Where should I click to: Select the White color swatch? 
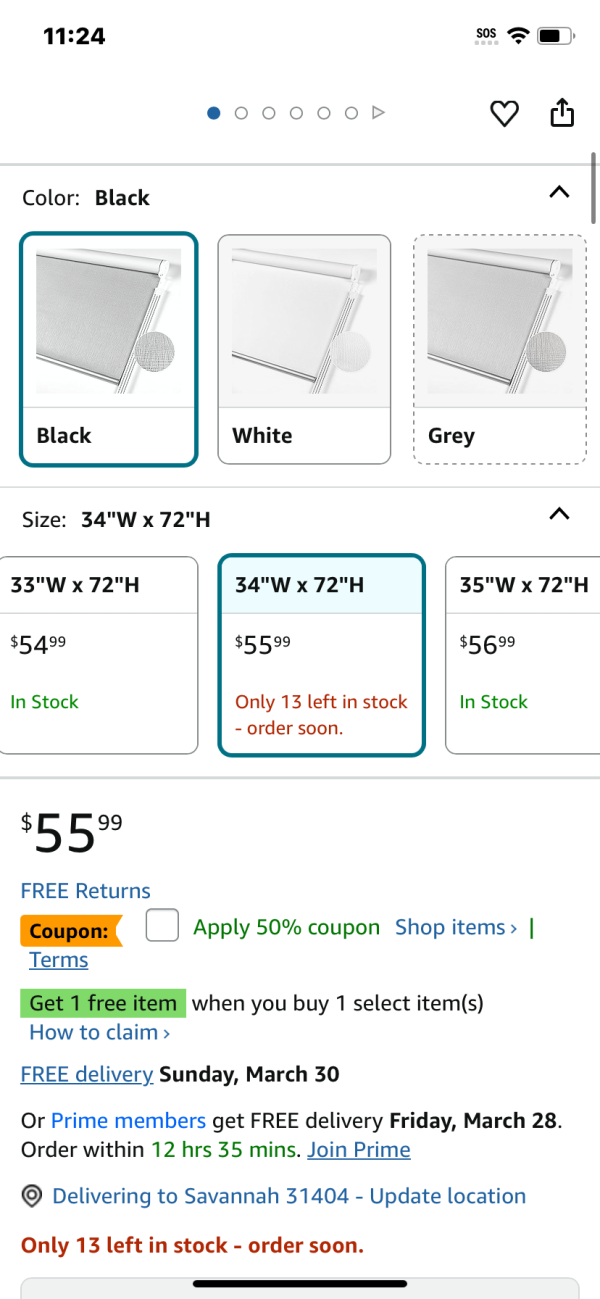pos(304,350)
